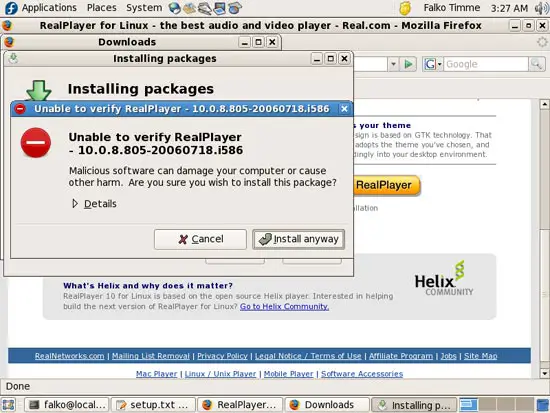
Task: Click the search magnifier icon
Action: click(536, 64)
